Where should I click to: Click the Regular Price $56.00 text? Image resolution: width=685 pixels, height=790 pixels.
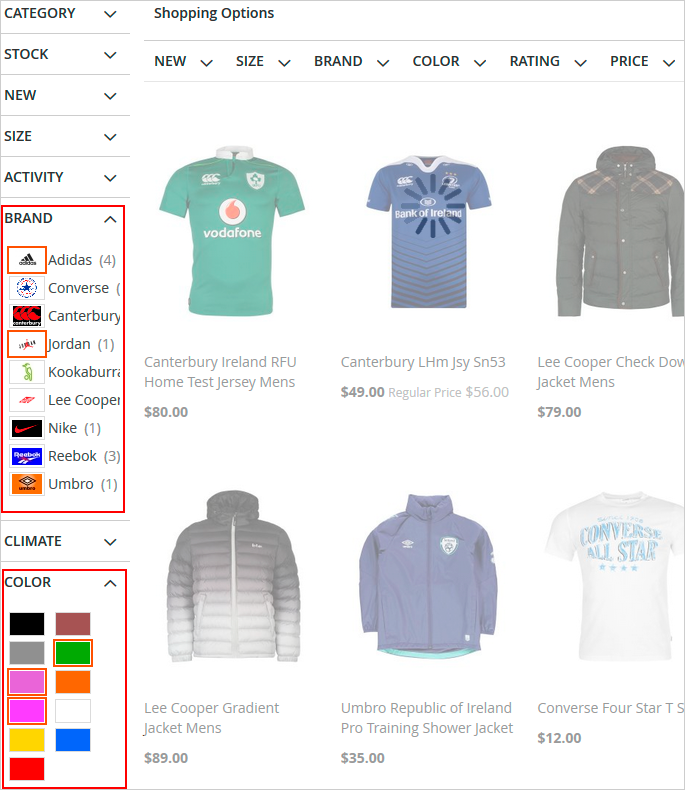[x=448, y=392]
